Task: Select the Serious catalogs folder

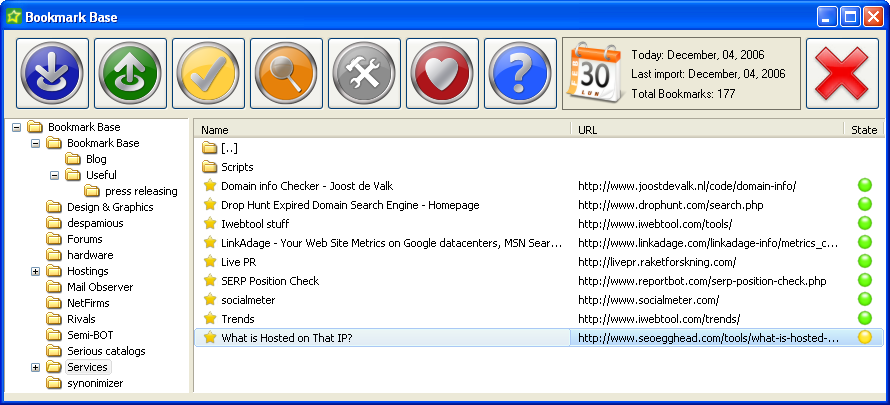Action: 106,351
